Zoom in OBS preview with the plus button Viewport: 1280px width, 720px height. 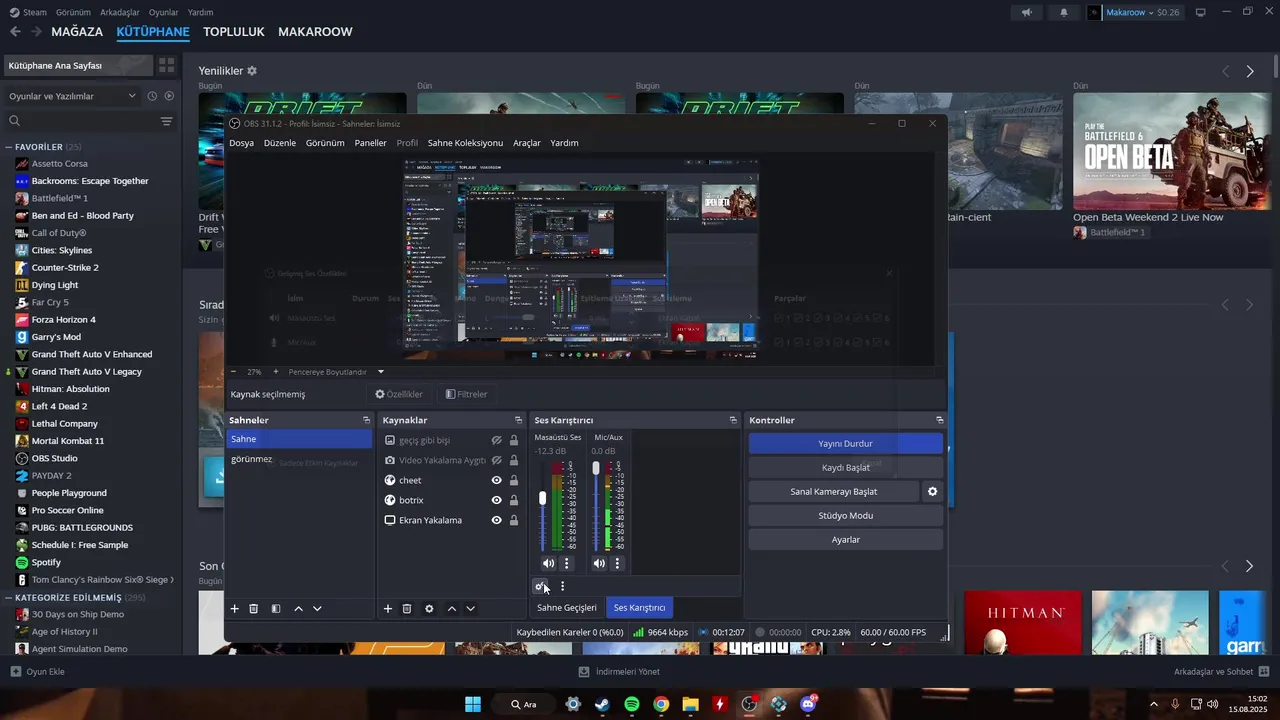pyautogui.click(x=276, y=371)
